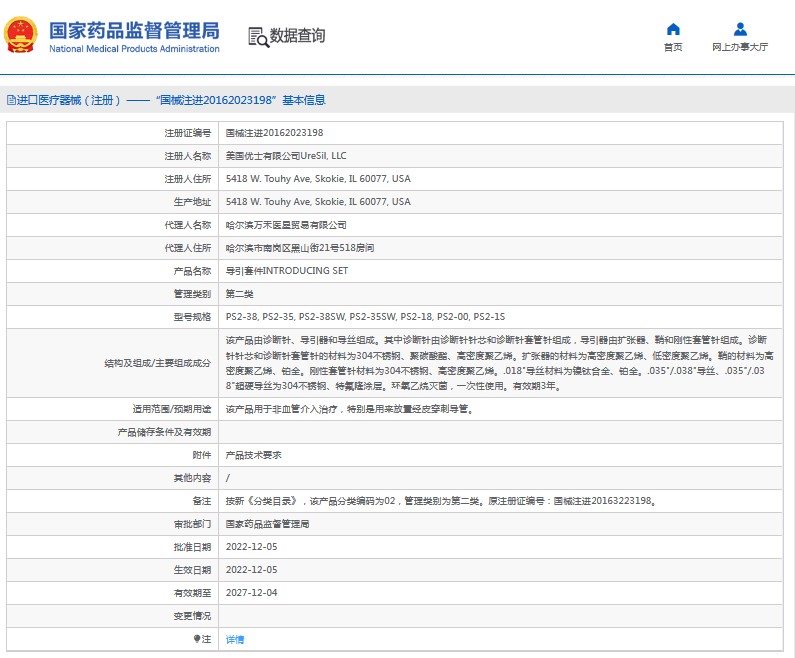Click the 生产地址 address value
The image size is (795, 658).
coord(318,202)
